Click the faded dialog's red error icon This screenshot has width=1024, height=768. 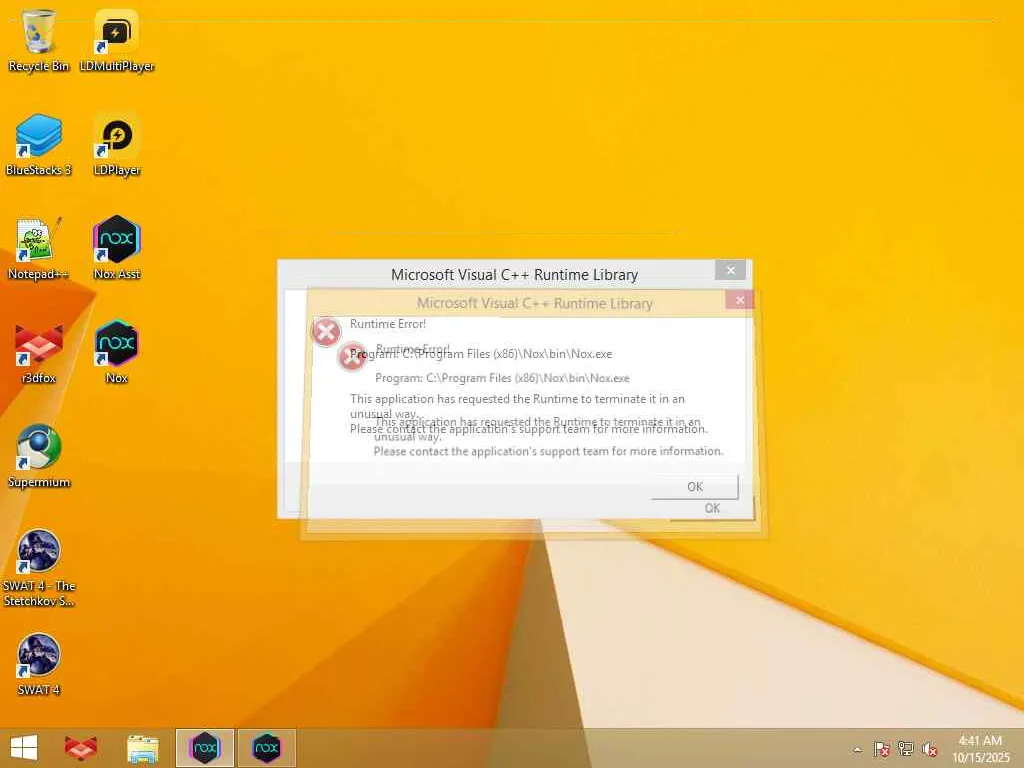pyautogui.click(x=352, y=356)
